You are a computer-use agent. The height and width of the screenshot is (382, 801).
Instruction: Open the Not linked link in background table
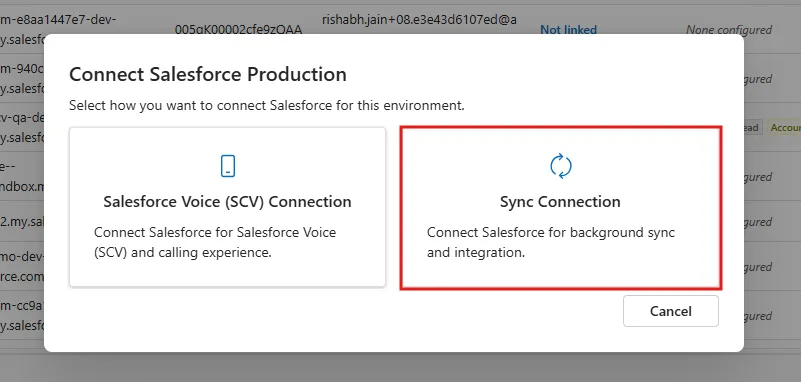(x=569, y=30)
